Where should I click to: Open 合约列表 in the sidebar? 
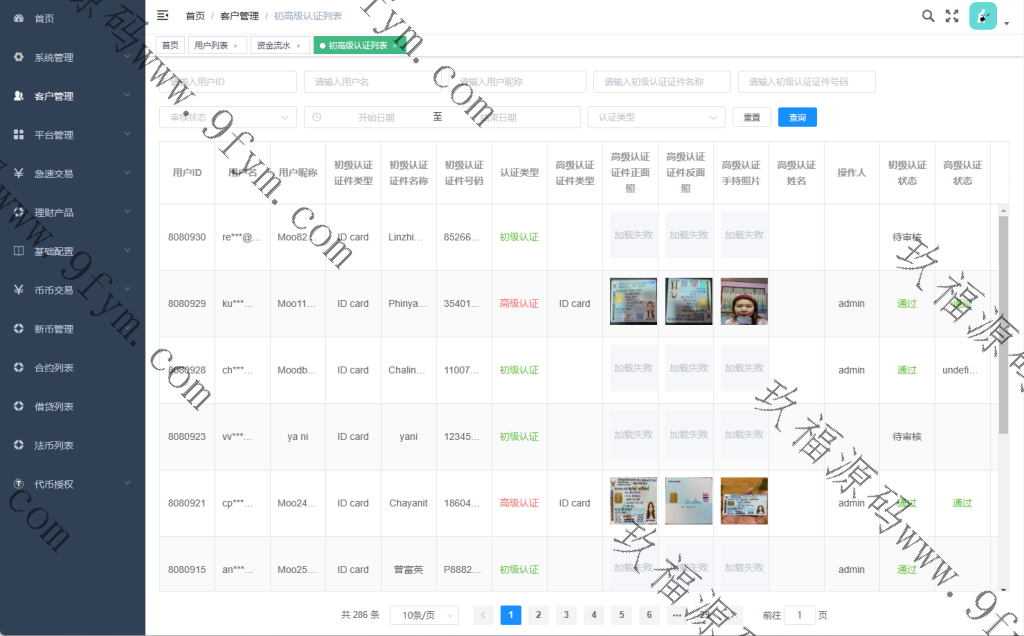click(x=72, y=368)
